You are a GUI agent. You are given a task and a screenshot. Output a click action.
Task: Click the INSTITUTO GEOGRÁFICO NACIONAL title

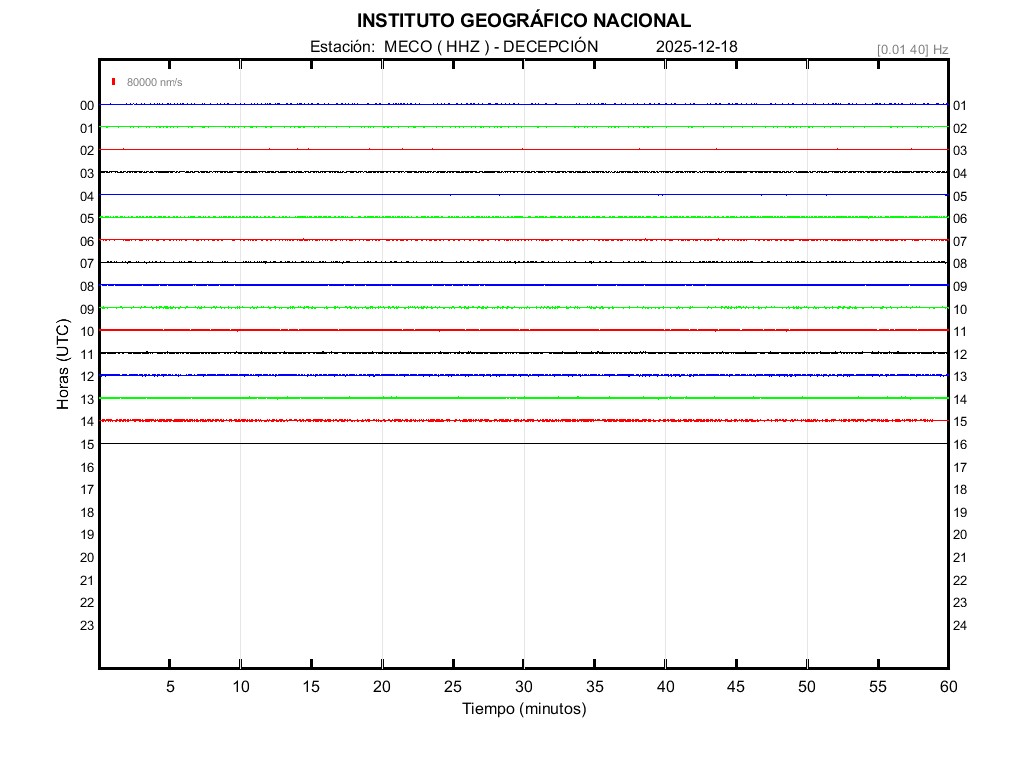pos(523,21)
